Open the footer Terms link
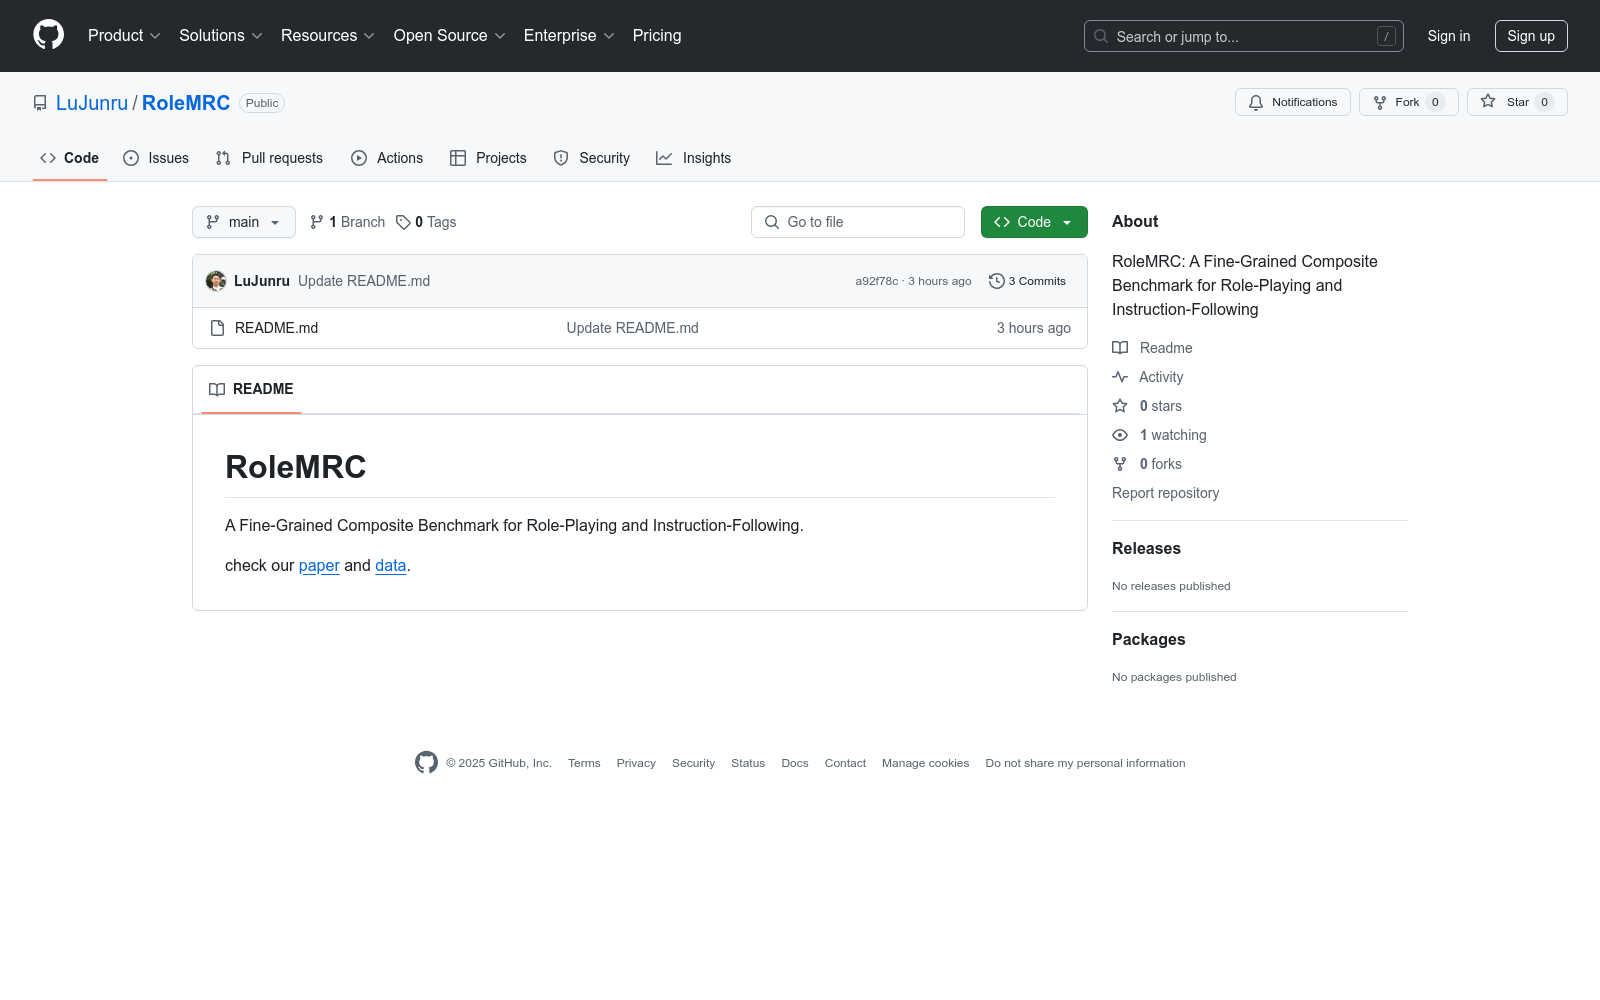This screenshot has width=1600, height=1000. pyautogui.click(x=584, y=763)
